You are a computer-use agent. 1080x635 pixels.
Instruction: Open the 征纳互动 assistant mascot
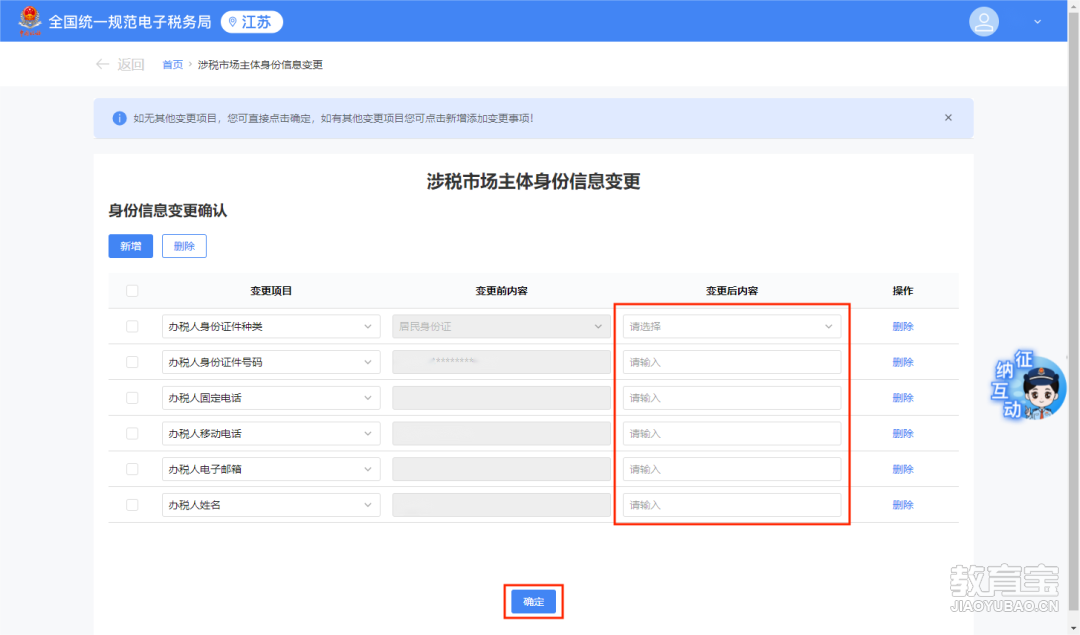pyautogui.click(x=1029, y=386)
